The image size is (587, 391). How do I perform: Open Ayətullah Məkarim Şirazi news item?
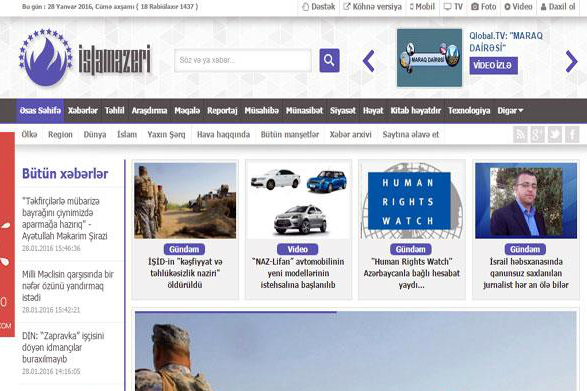coord(64,219)
